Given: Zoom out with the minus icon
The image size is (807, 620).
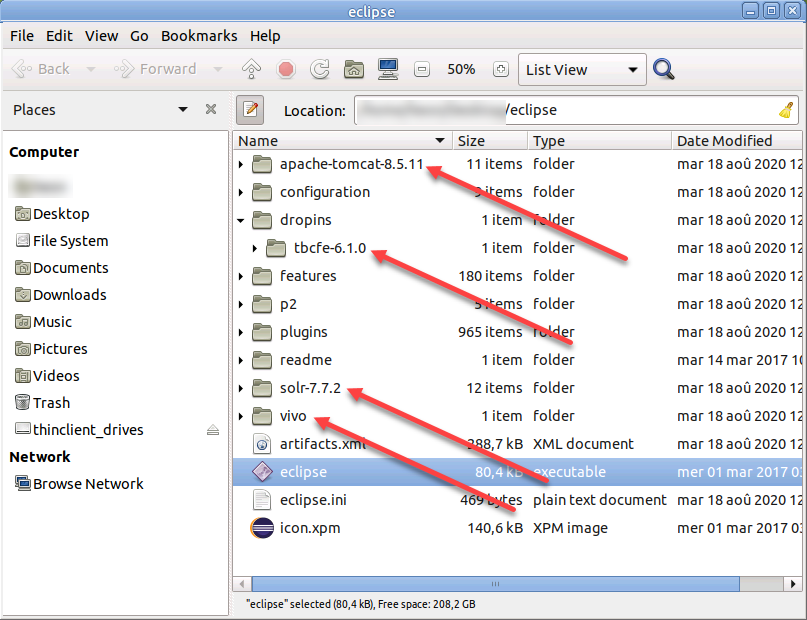Looking at the screenshot, I should pyautogui.click(x=422, y=69).
